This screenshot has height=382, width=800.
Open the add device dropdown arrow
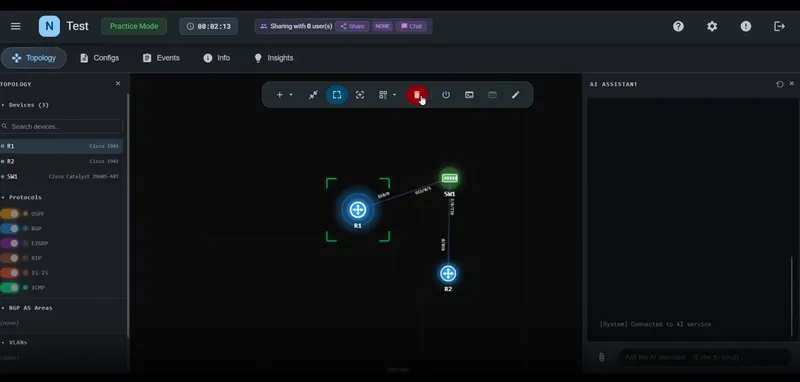291,95
